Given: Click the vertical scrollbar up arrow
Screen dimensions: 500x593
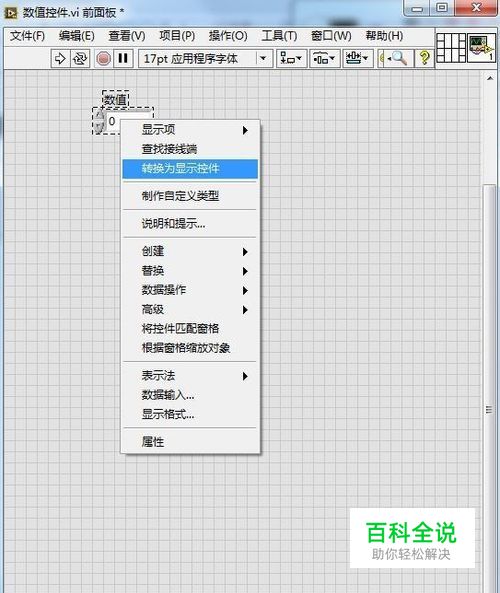Looking at the screenshot, I should [x=490, y=78].
